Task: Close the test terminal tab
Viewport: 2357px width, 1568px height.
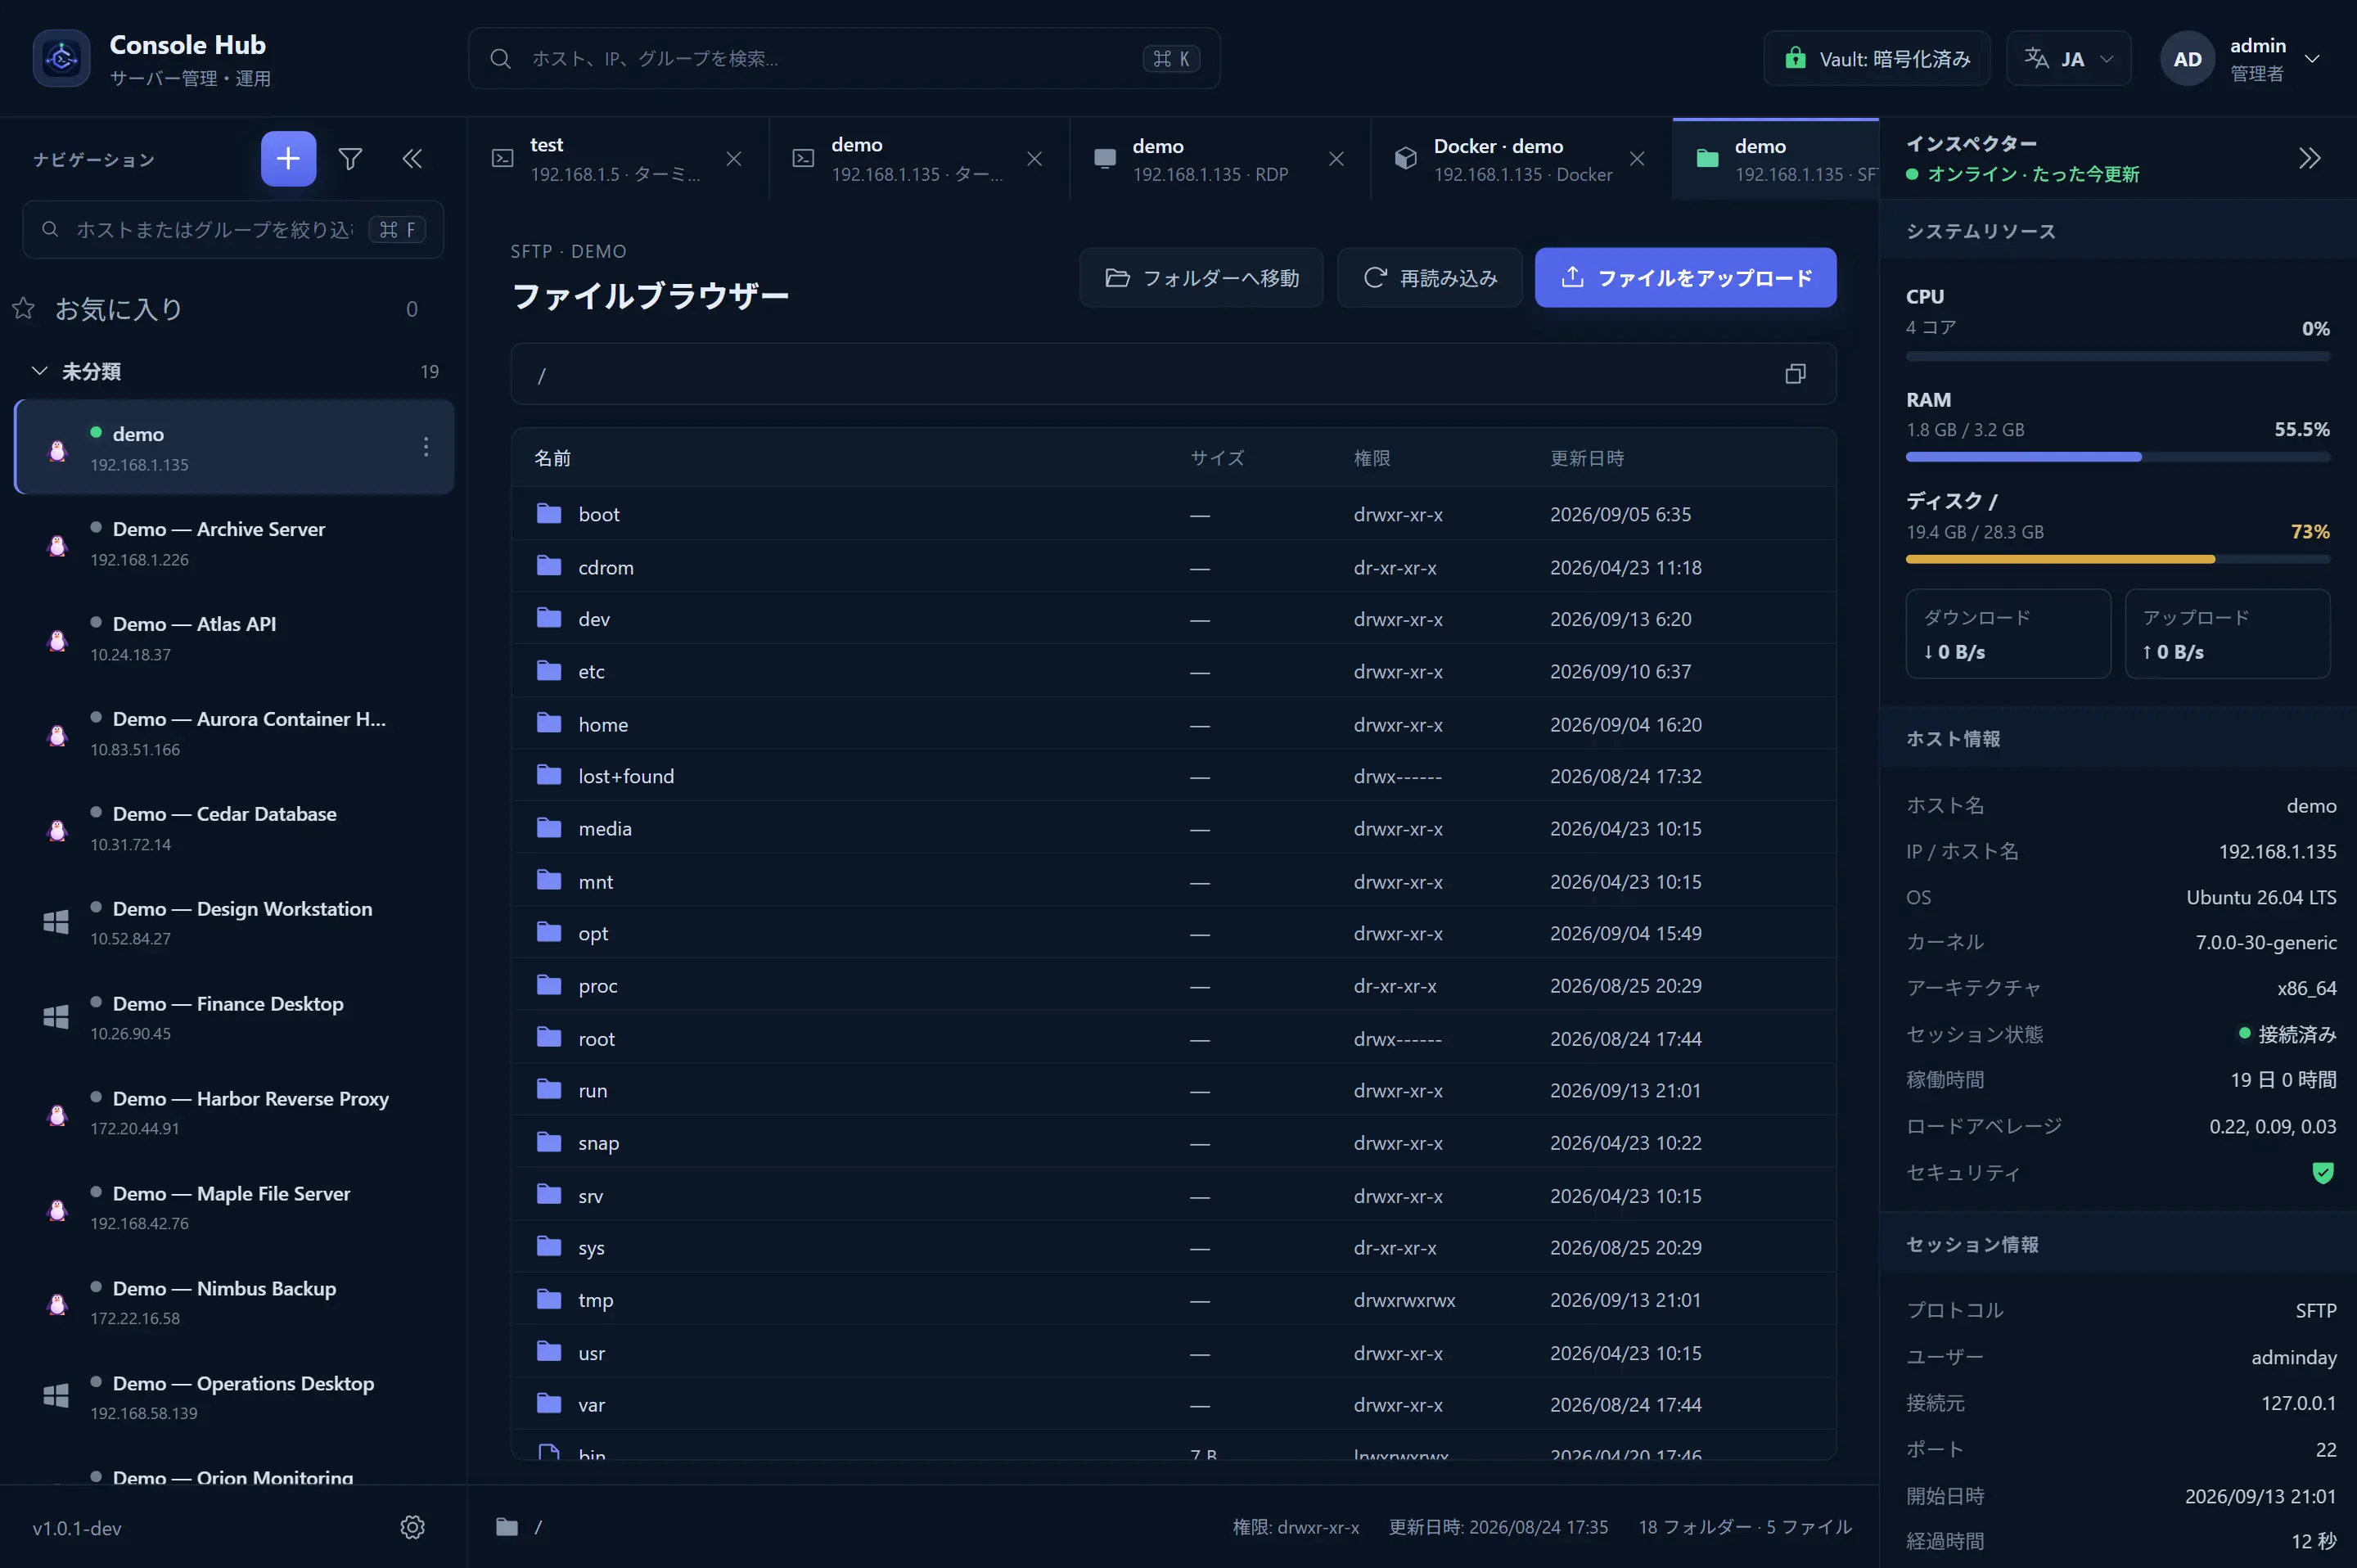Action: (734, 159)
